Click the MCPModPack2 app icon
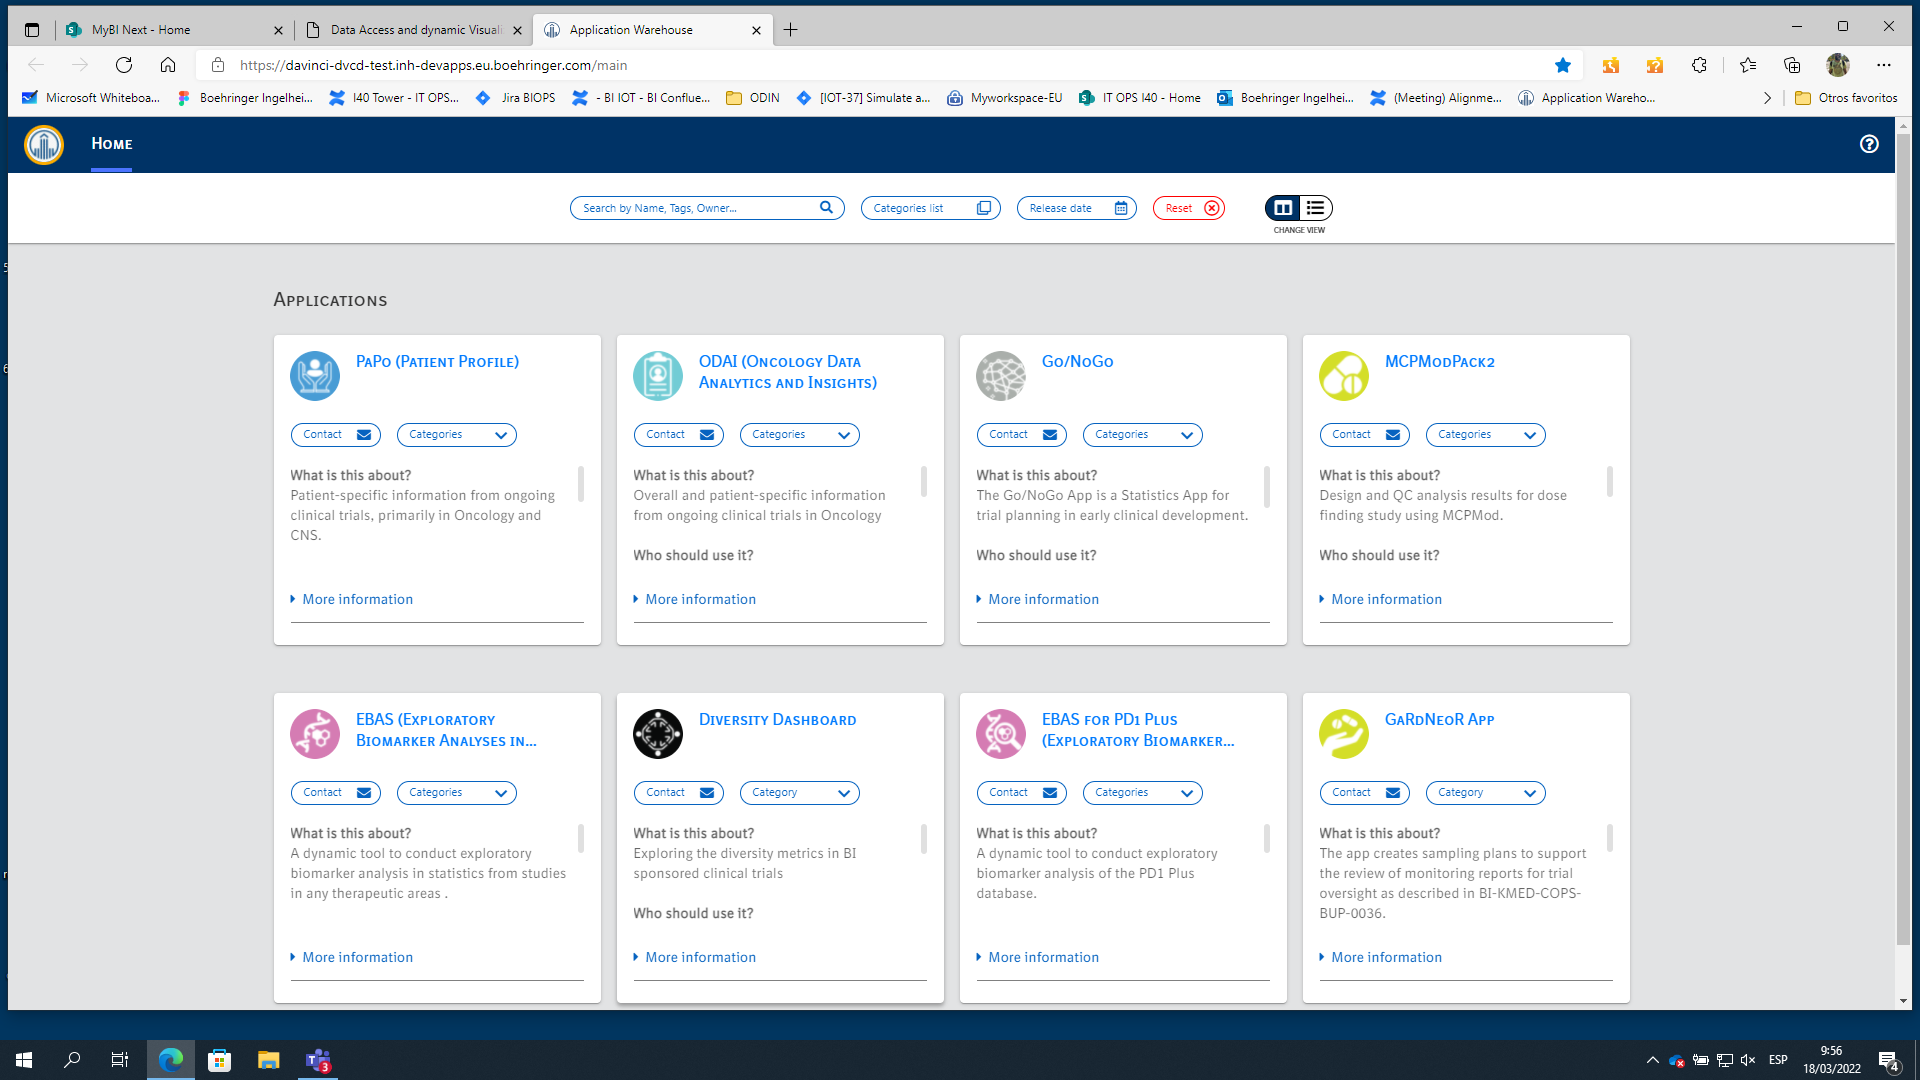This screenshot has height=1080, width=1920. tap(1344, 376)
